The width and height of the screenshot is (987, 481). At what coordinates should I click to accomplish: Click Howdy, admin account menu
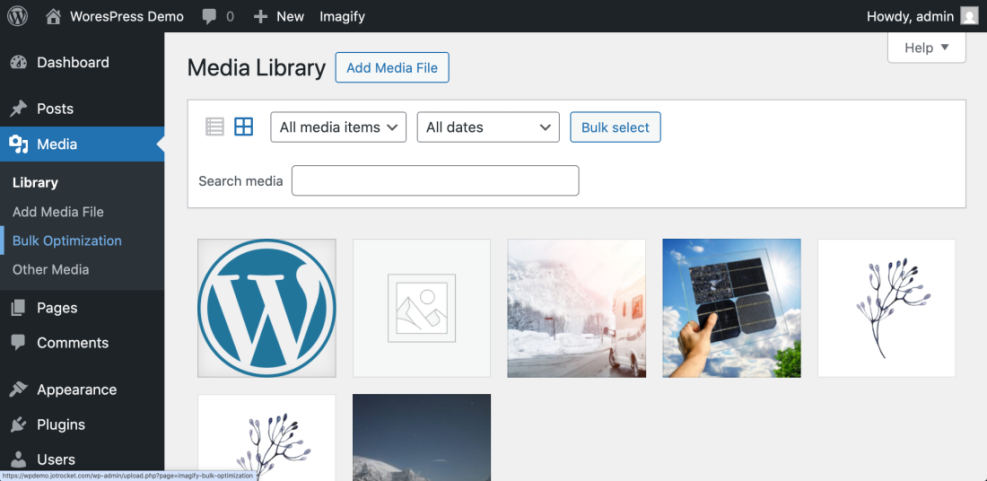click(922, 17)
